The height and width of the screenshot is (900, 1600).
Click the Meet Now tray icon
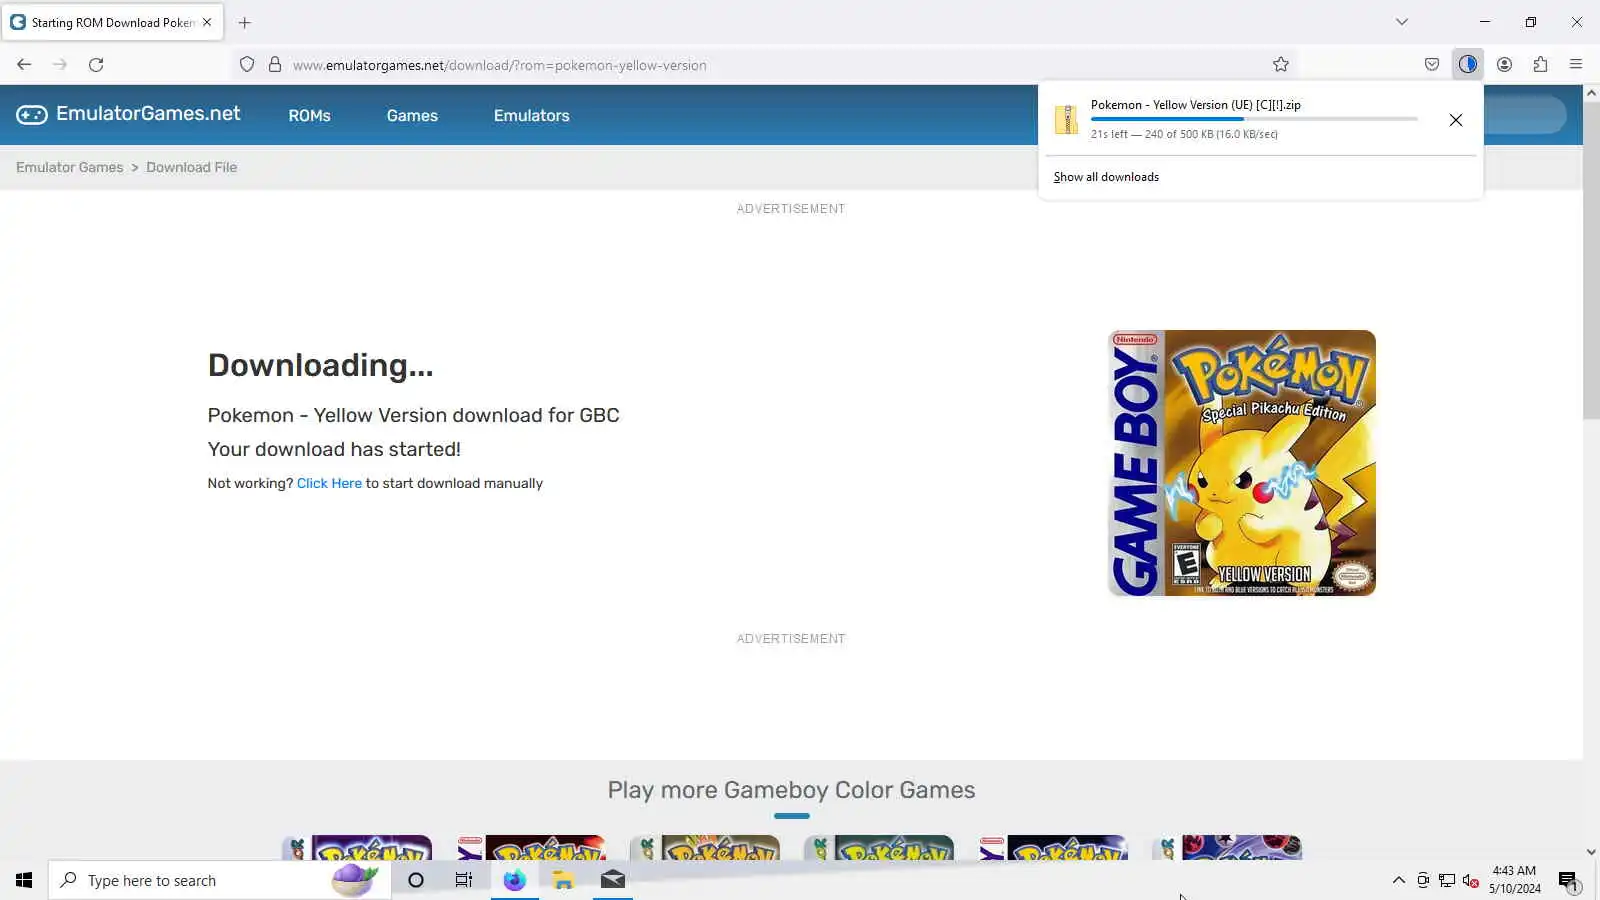(1423, 880)
